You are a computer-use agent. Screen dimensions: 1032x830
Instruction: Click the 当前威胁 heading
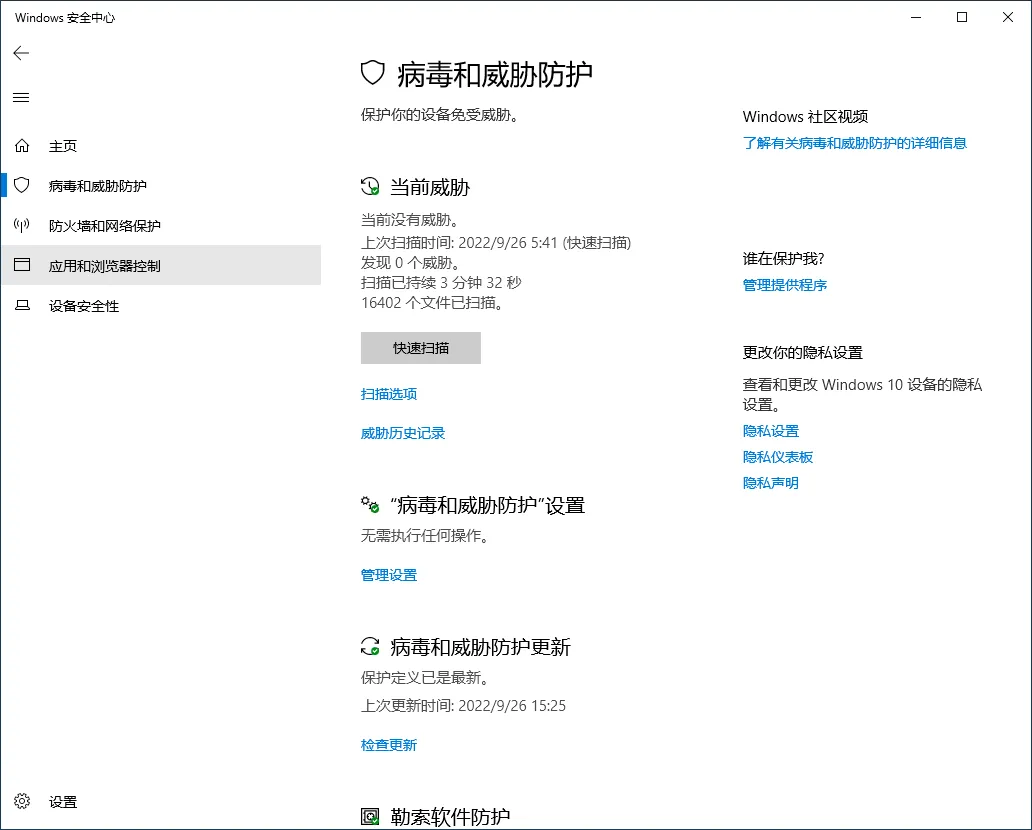[430, 188]
